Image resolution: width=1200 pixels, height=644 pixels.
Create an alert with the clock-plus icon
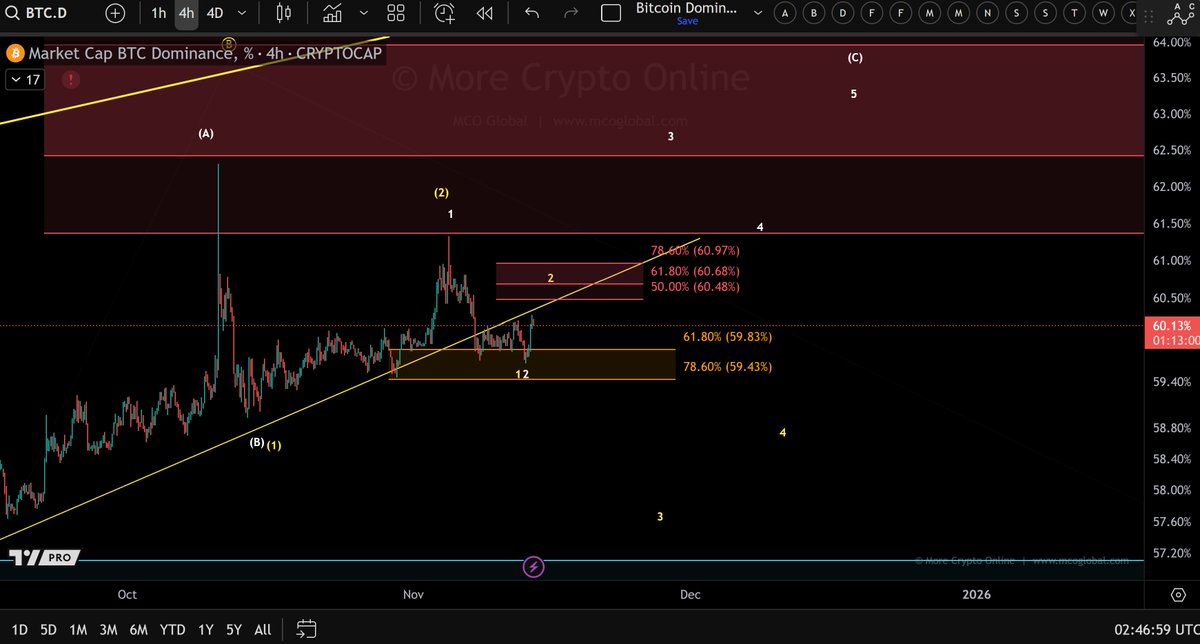444,14
